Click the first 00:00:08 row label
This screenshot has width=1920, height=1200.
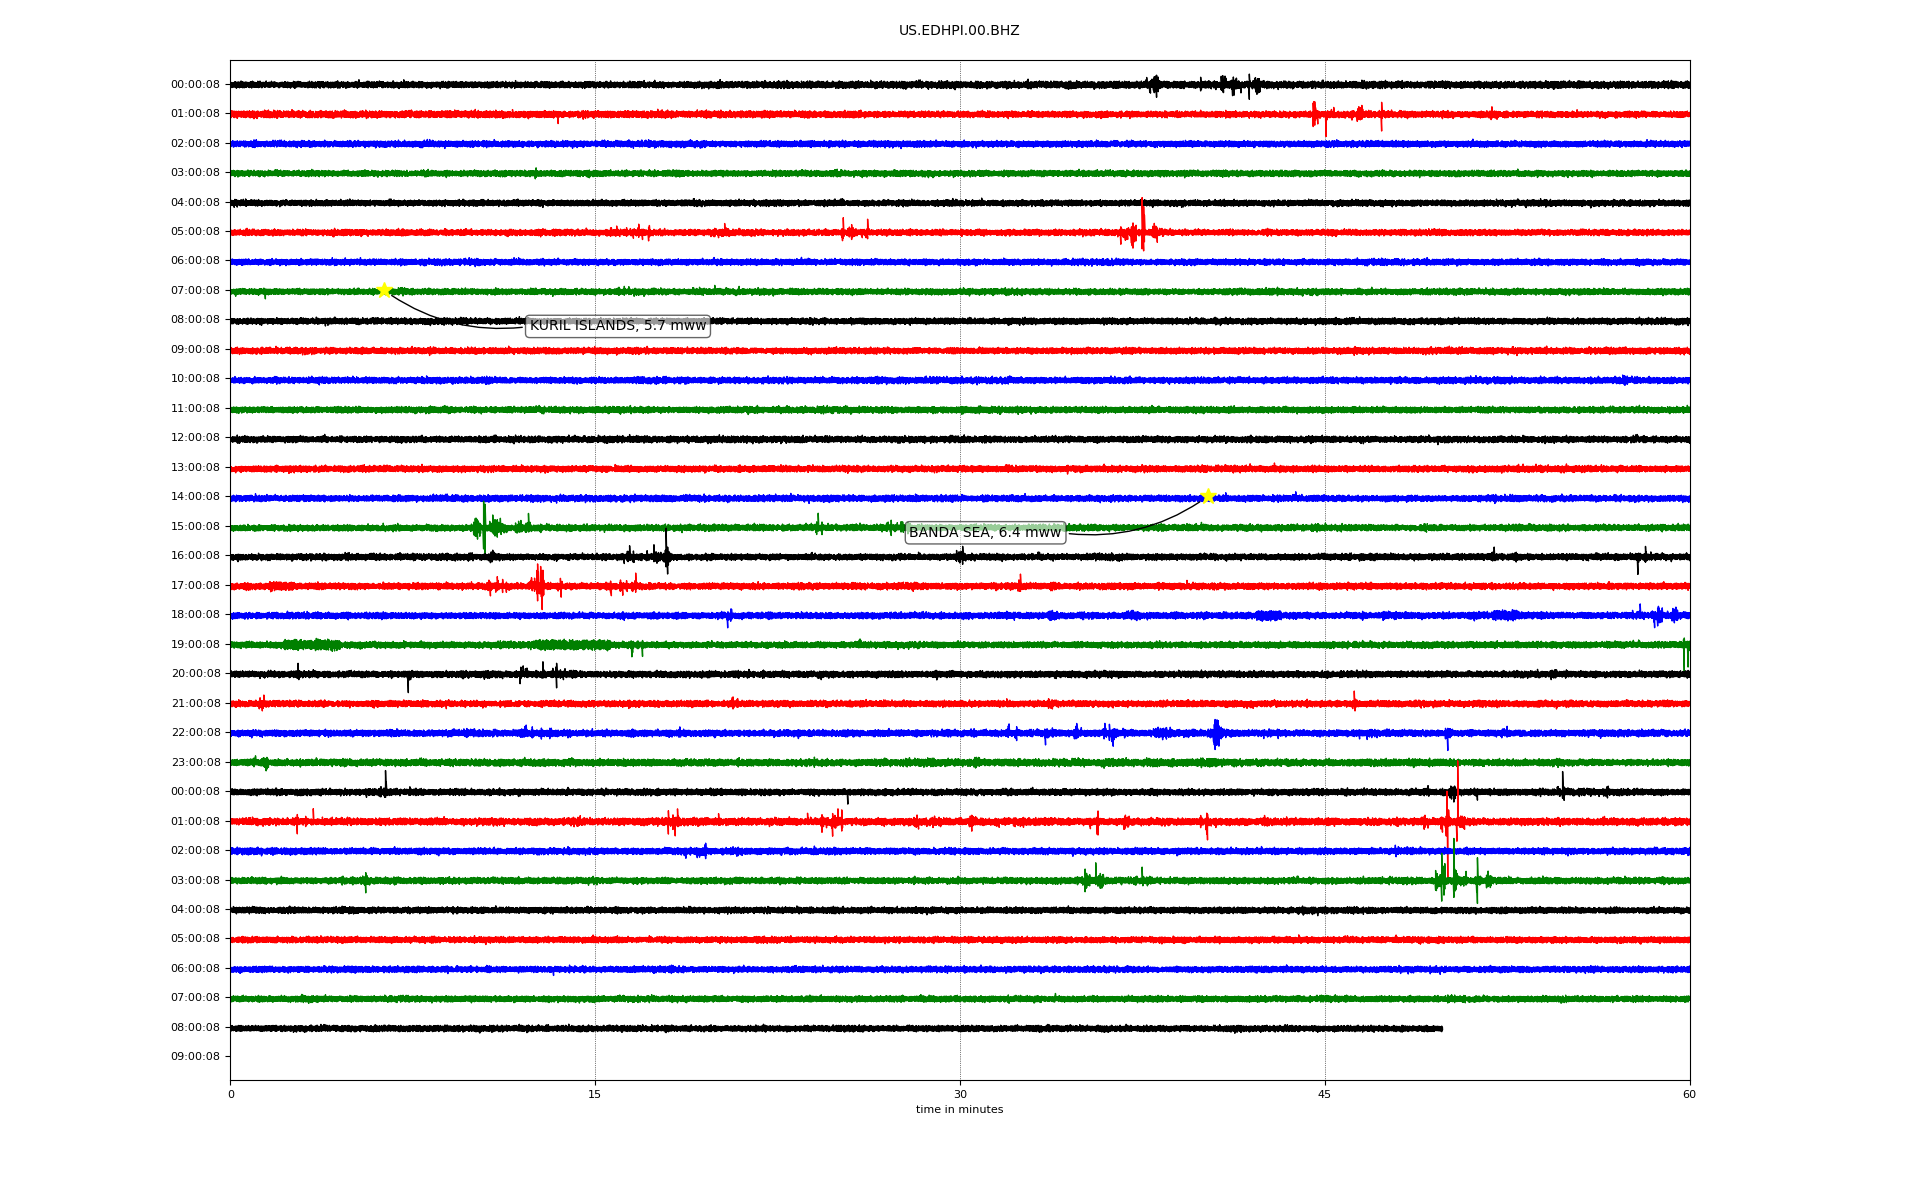195,85
